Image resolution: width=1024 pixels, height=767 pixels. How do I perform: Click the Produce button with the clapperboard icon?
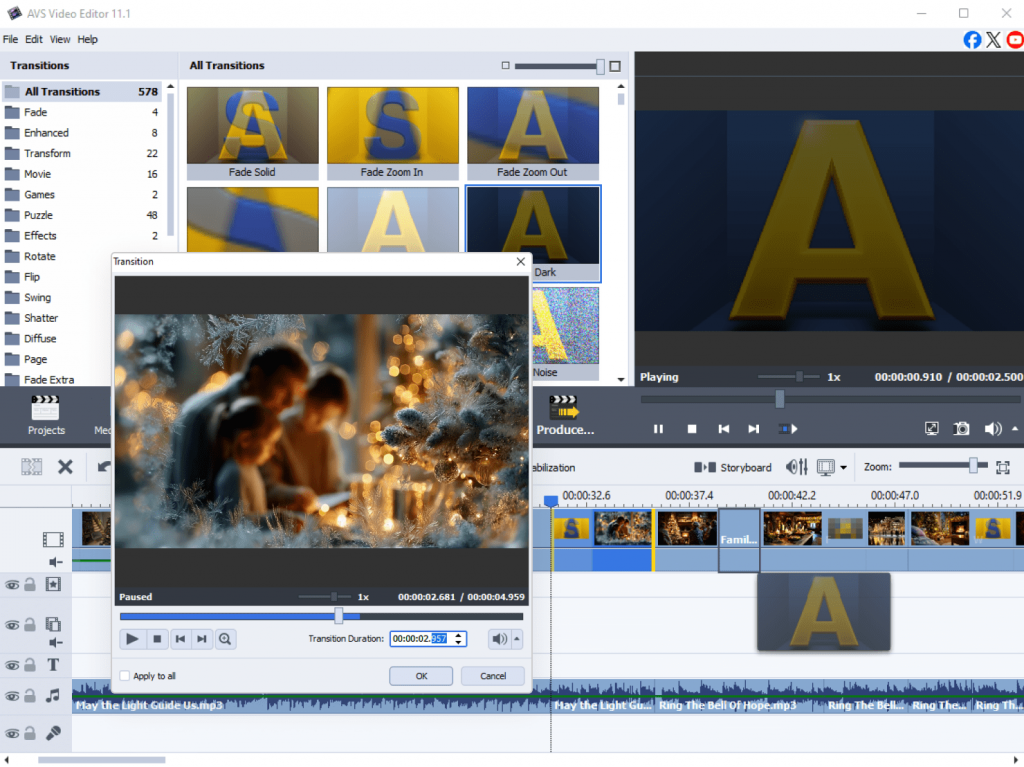tap(565, 415)
